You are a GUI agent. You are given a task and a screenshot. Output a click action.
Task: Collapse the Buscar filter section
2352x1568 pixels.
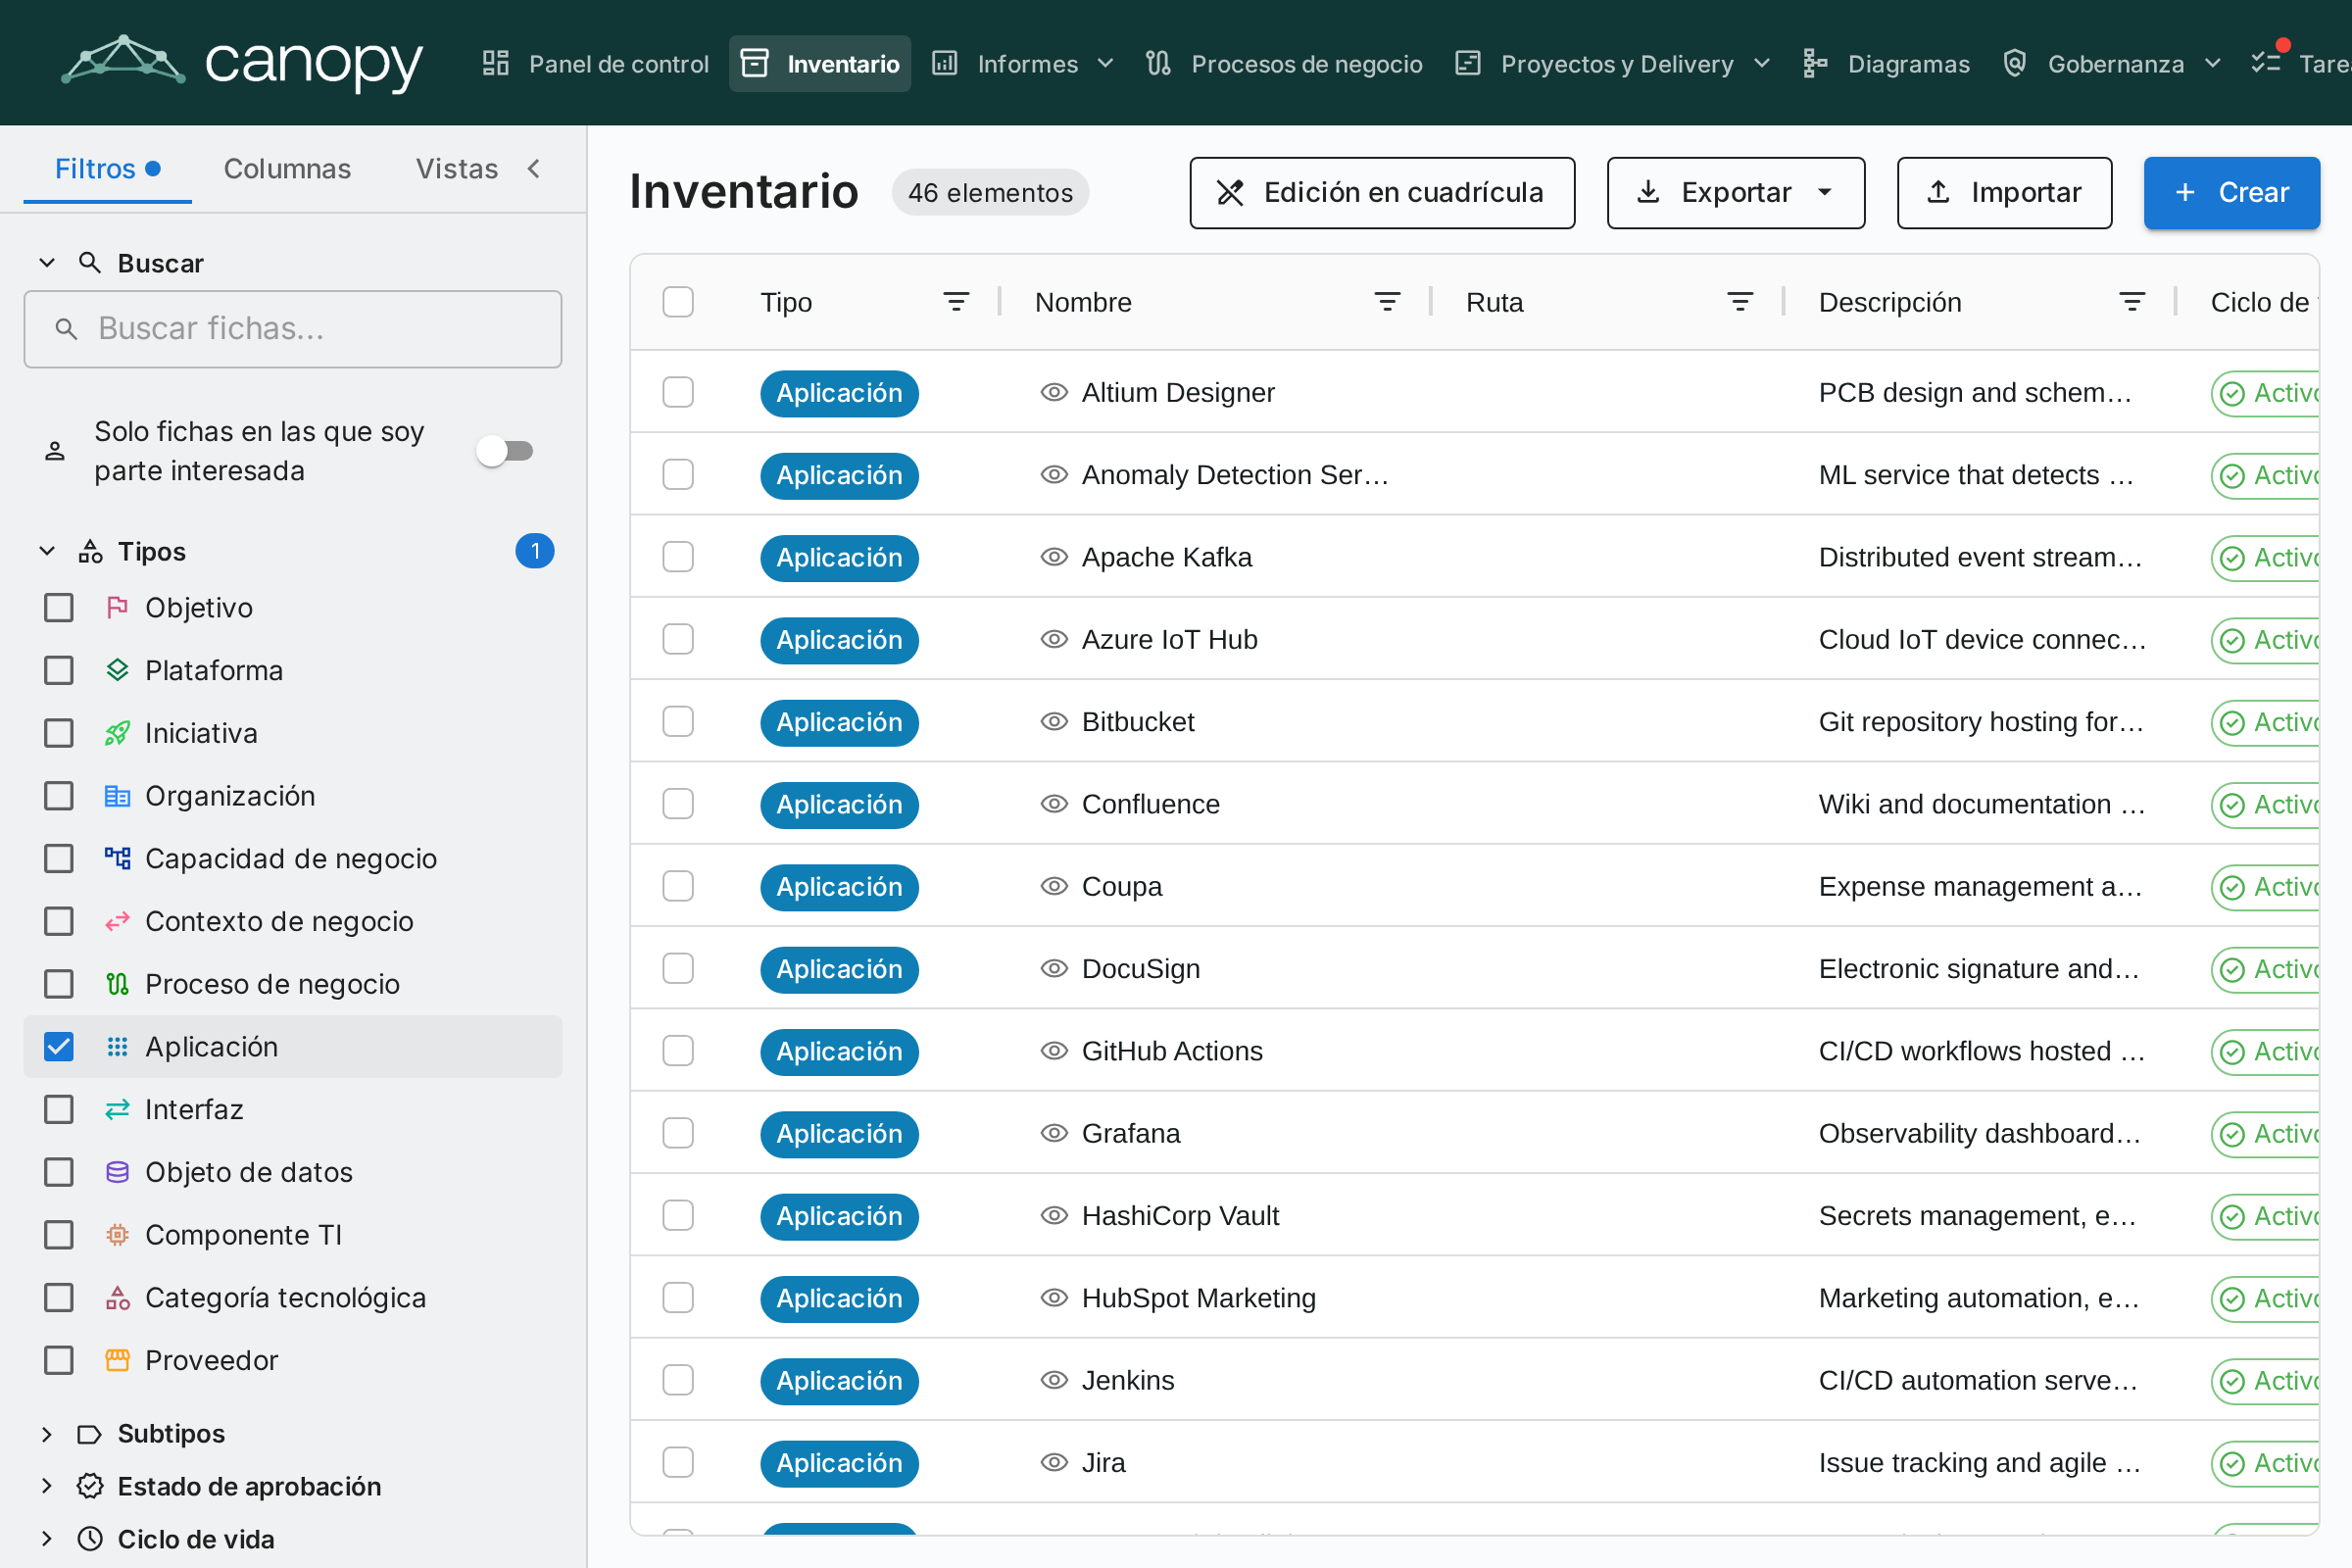pyautogui.click(x=46, y=263)
